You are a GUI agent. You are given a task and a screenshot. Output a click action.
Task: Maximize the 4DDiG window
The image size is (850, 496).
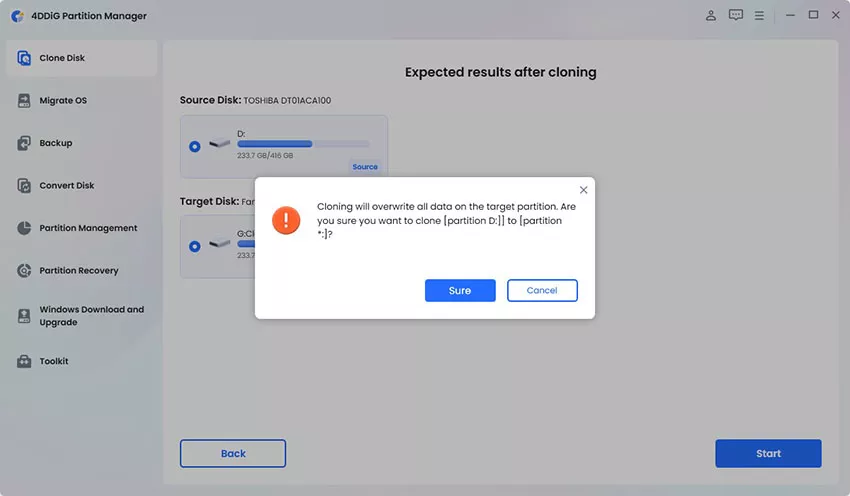813,15
